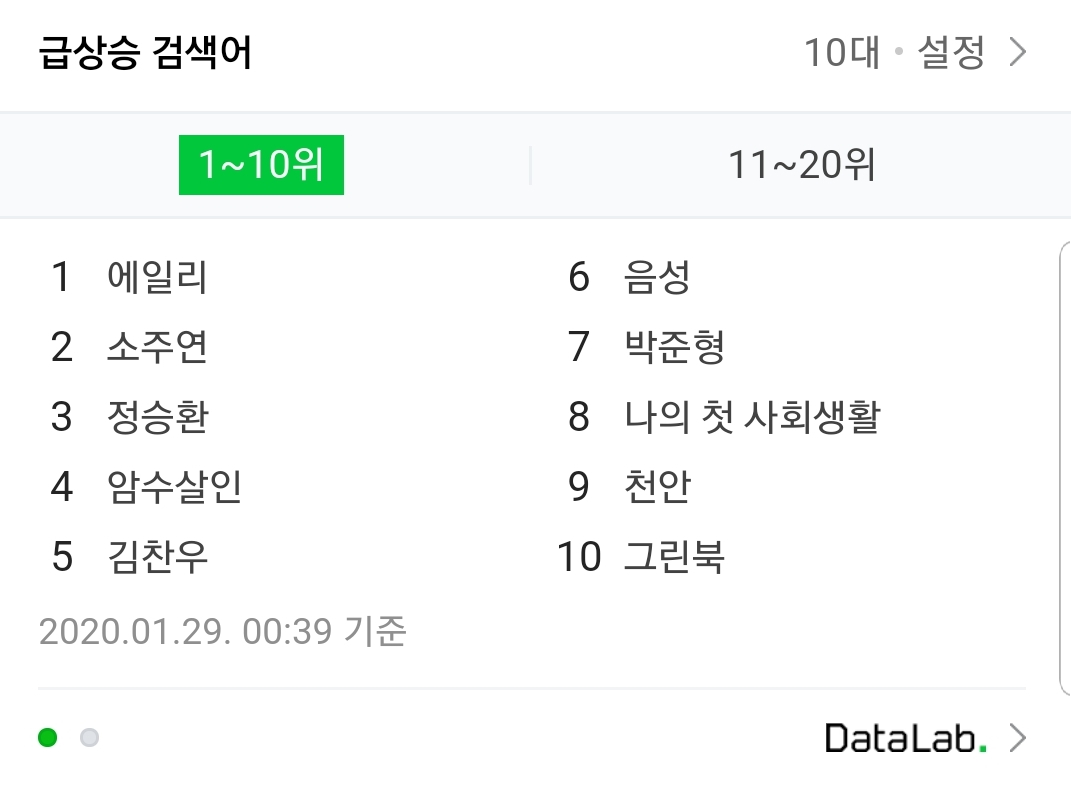
Task: Open the 10대 · 설정 age settings
Action: coord(894,53)
